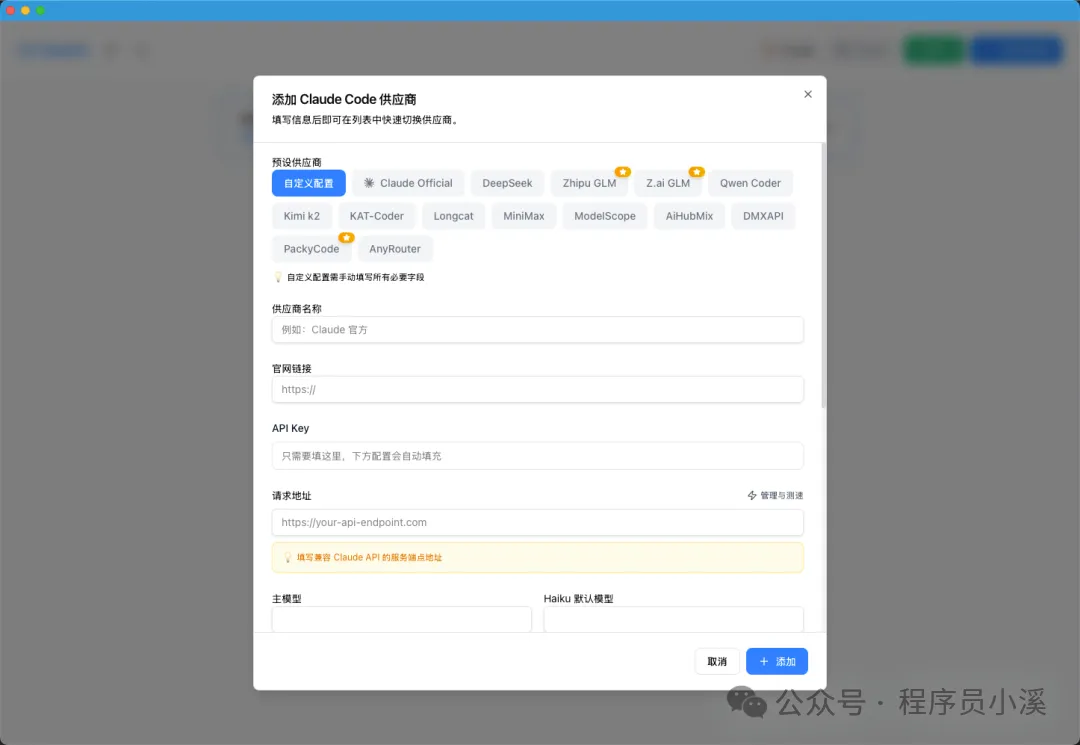Choose the Kimi k2 preset
The height and width of the screenshot is (745, 1080).
[301, 216]
